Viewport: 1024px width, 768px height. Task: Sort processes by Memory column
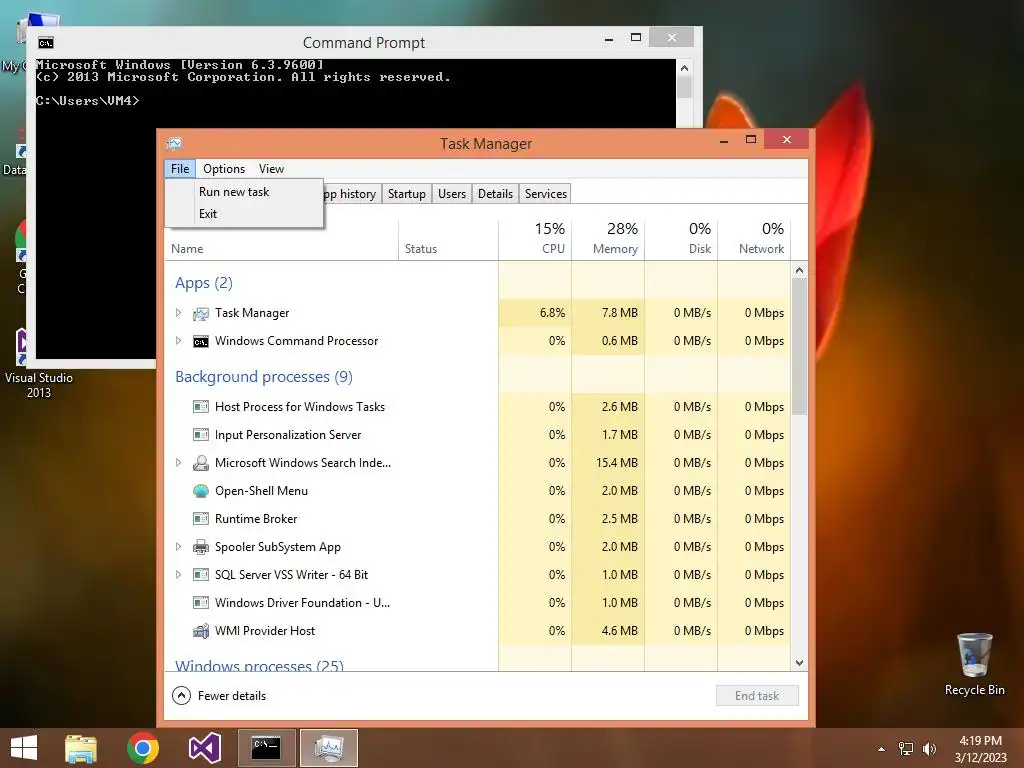click(x=608, y=240)
